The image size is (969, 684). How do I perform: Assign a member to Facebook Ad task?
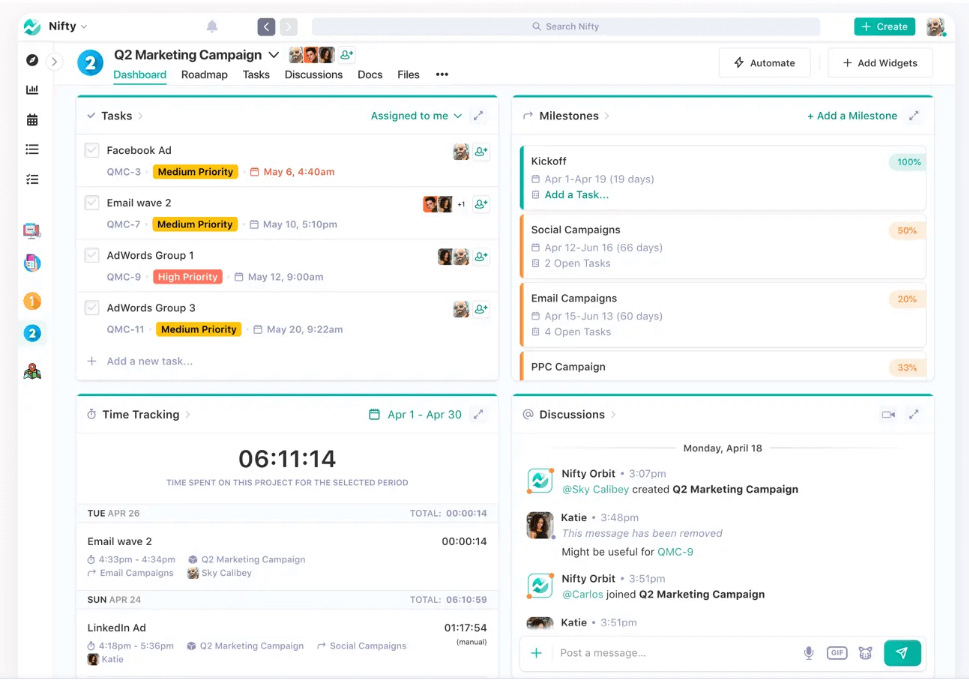coord(481,151)
